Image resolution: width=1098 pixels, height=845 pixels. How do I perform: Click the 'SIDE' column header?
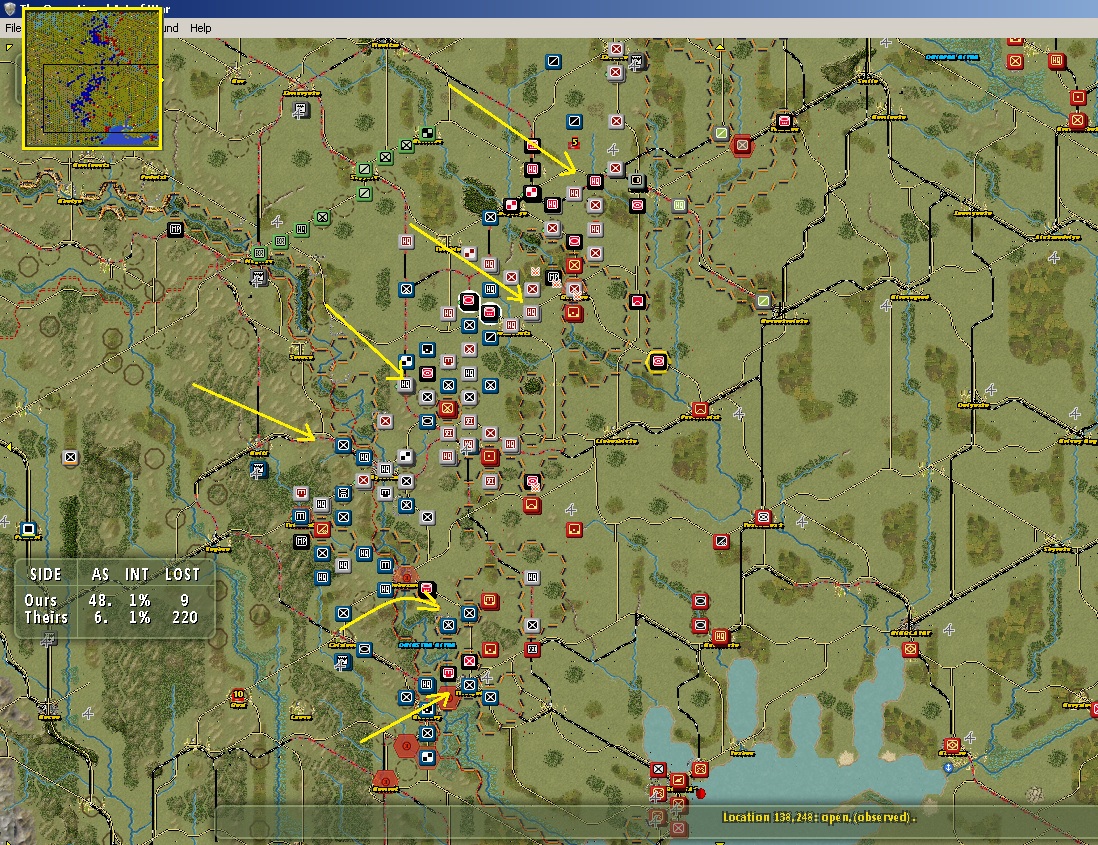[46, 574]
